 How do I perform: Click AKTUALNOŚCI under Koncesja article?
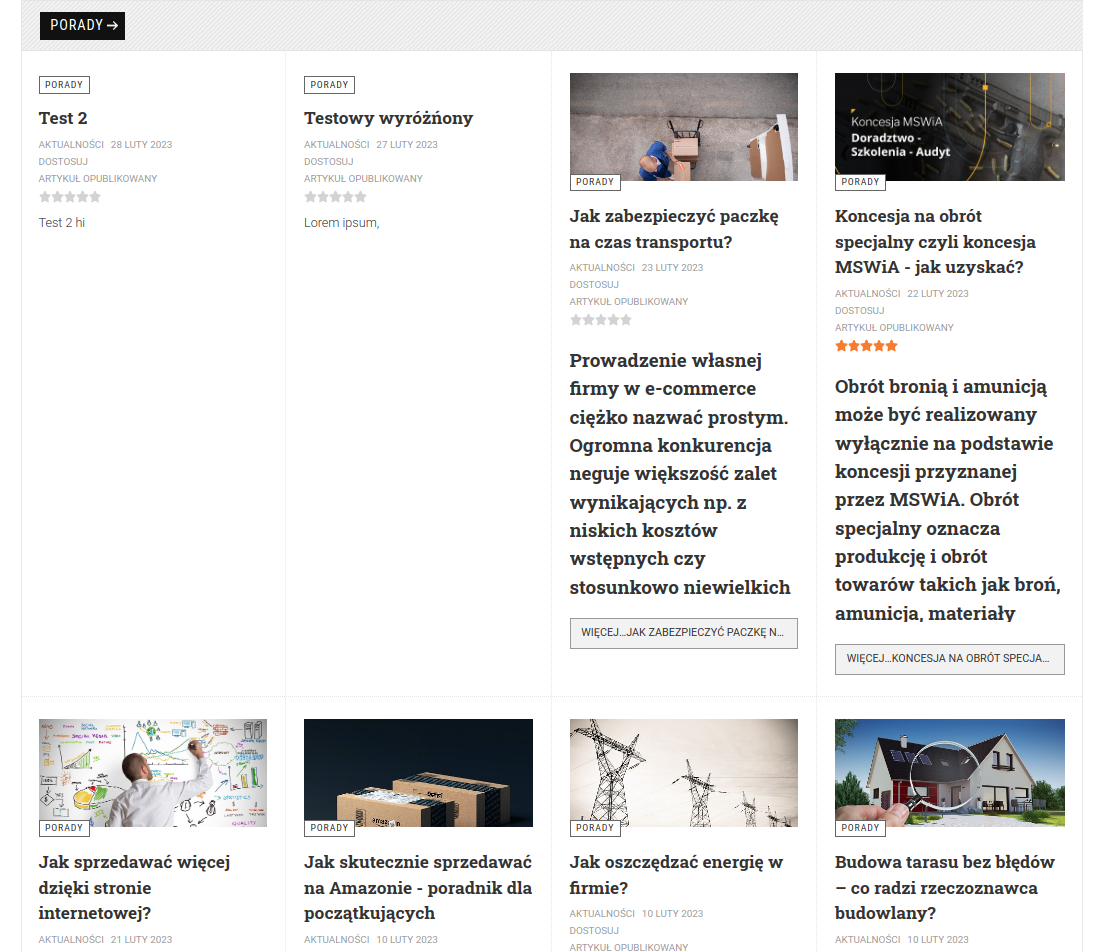pyautogui.click(x=867, y=293)
